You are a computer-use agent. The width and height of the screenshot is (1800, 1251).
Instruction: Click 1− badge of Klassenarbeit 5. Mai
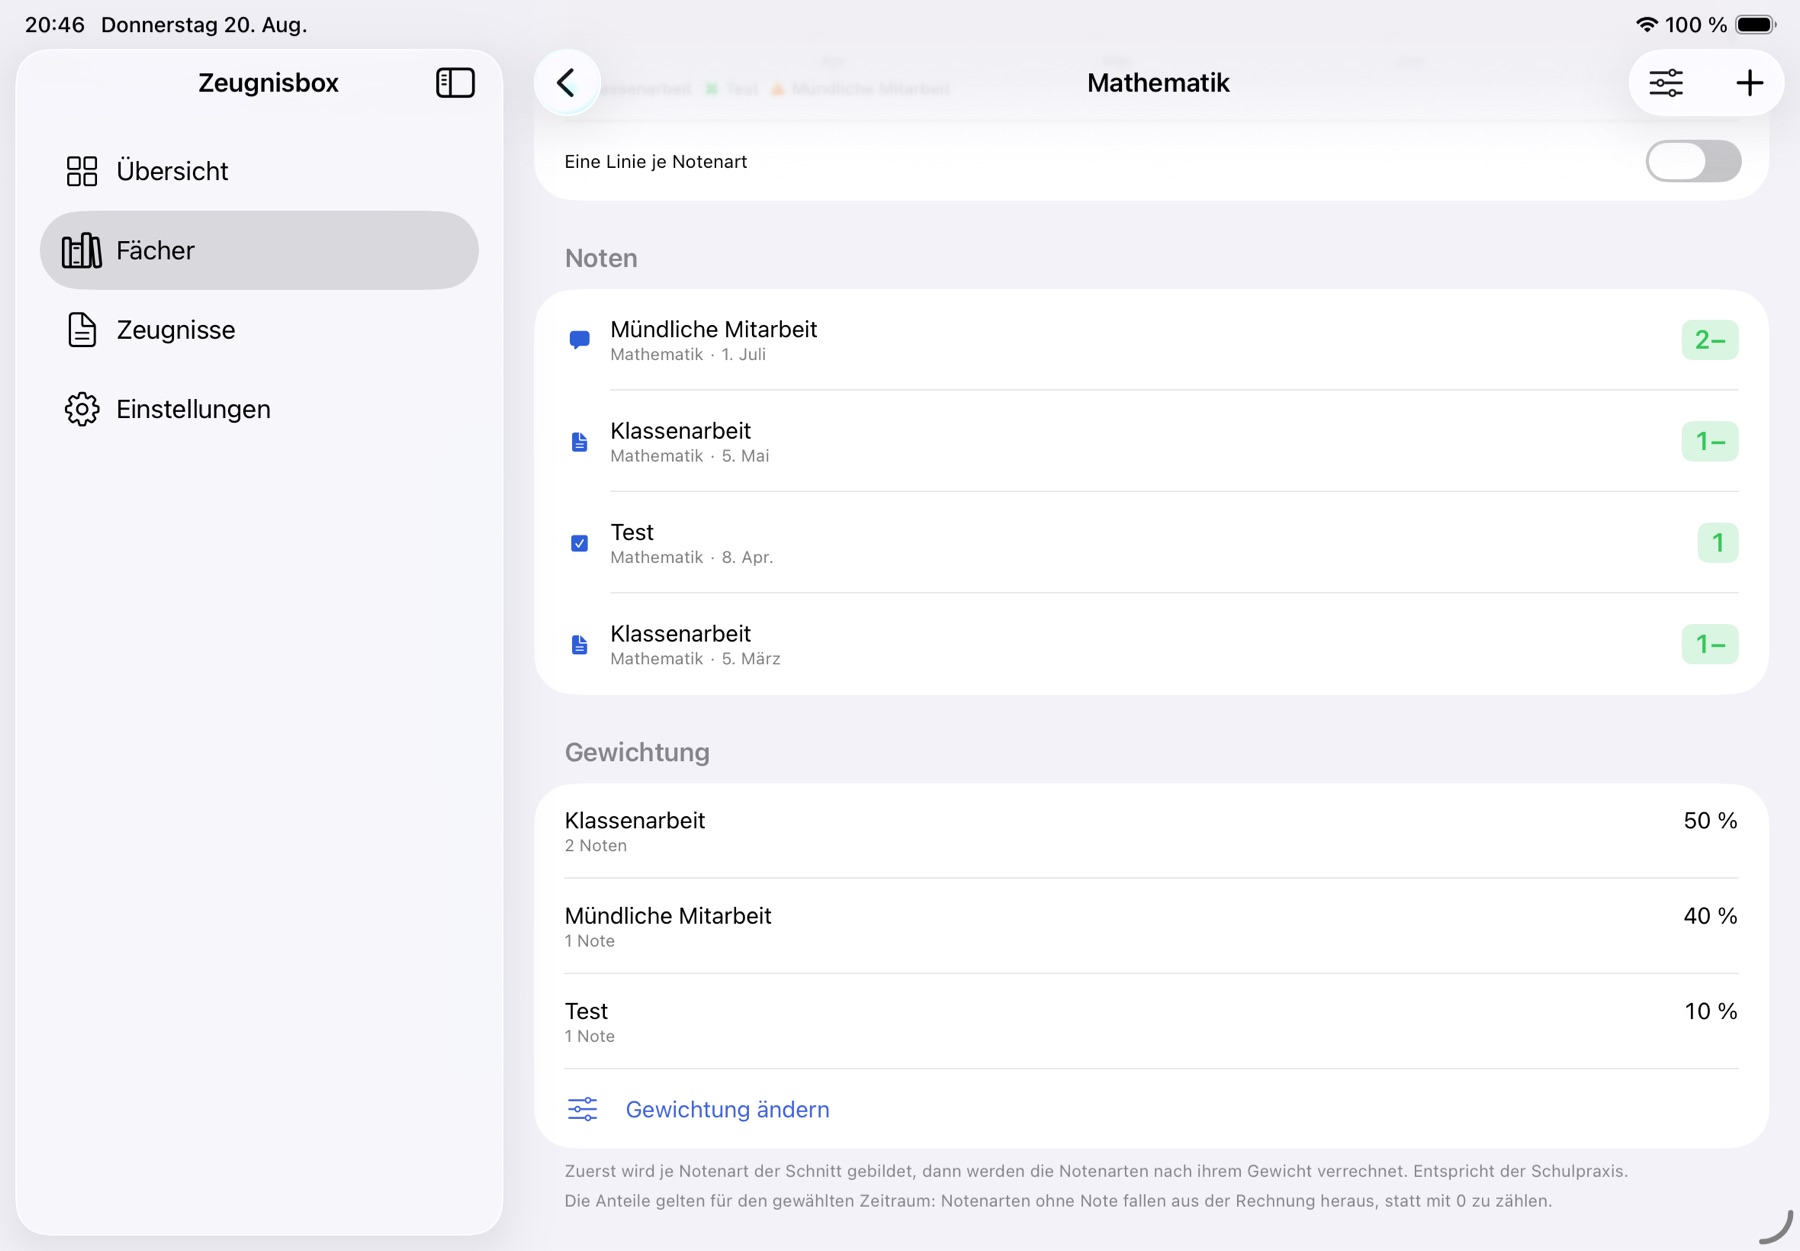1710,441
